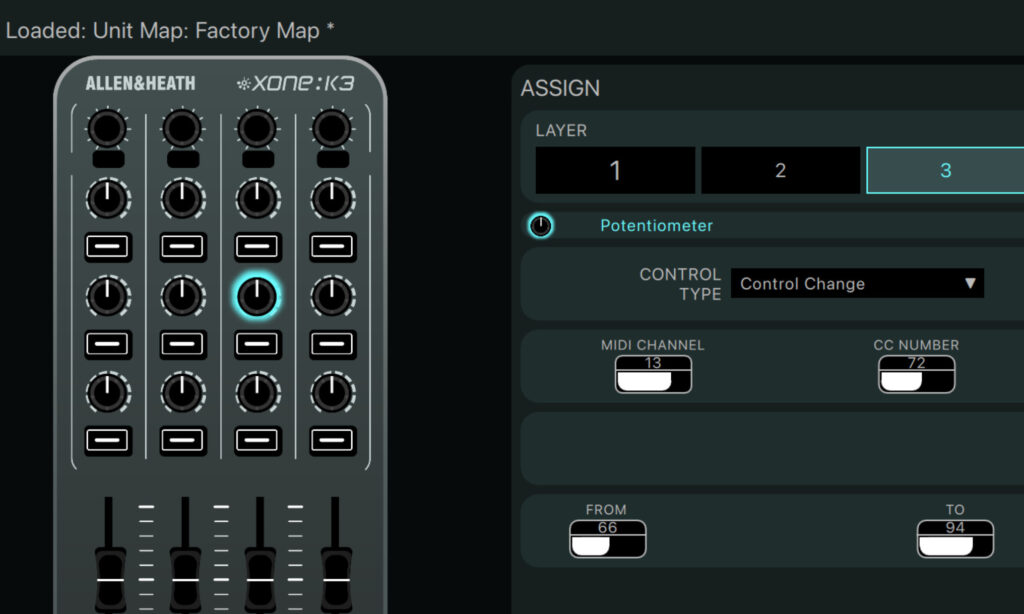This screenshot has width=1024, height=614.
Task: Select Layer 2
Action: 780,170
